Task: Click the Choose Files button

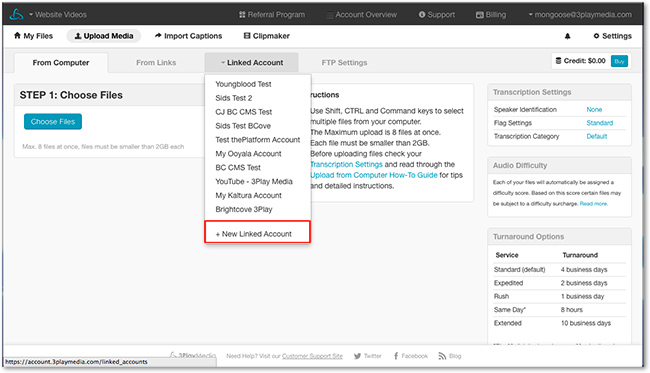Action: click(53, 121)
